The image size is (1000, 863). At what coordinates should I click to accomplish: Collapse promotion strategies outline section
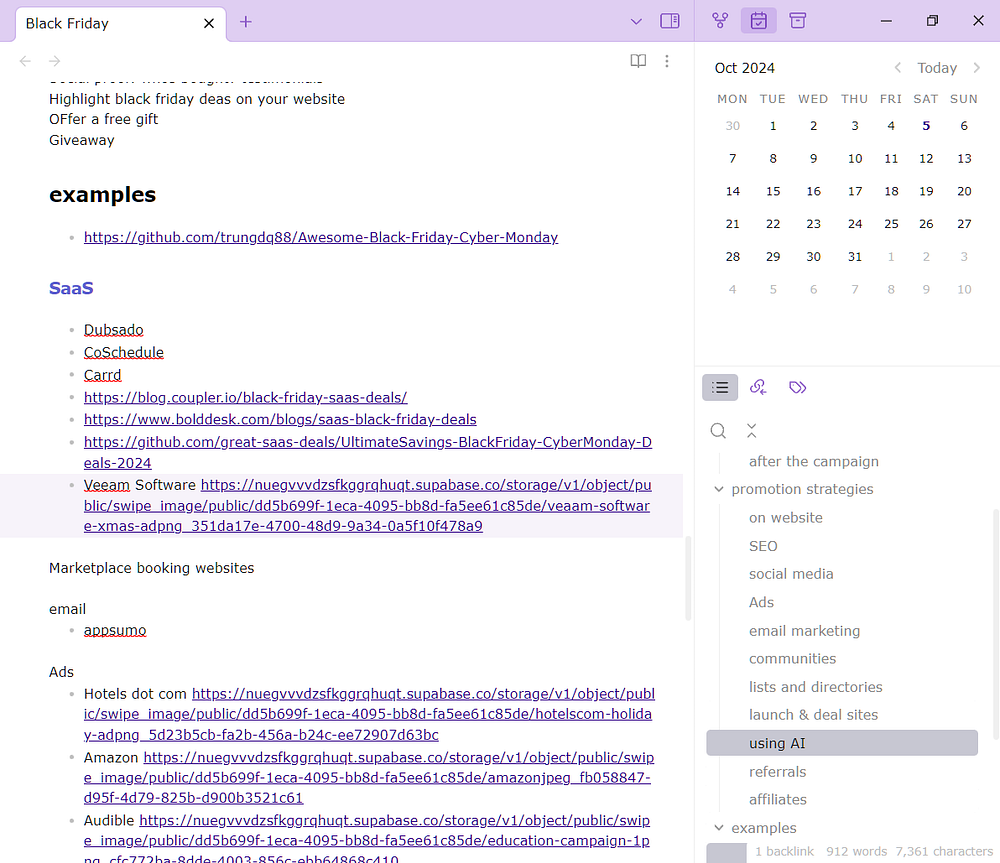(719, 489)
